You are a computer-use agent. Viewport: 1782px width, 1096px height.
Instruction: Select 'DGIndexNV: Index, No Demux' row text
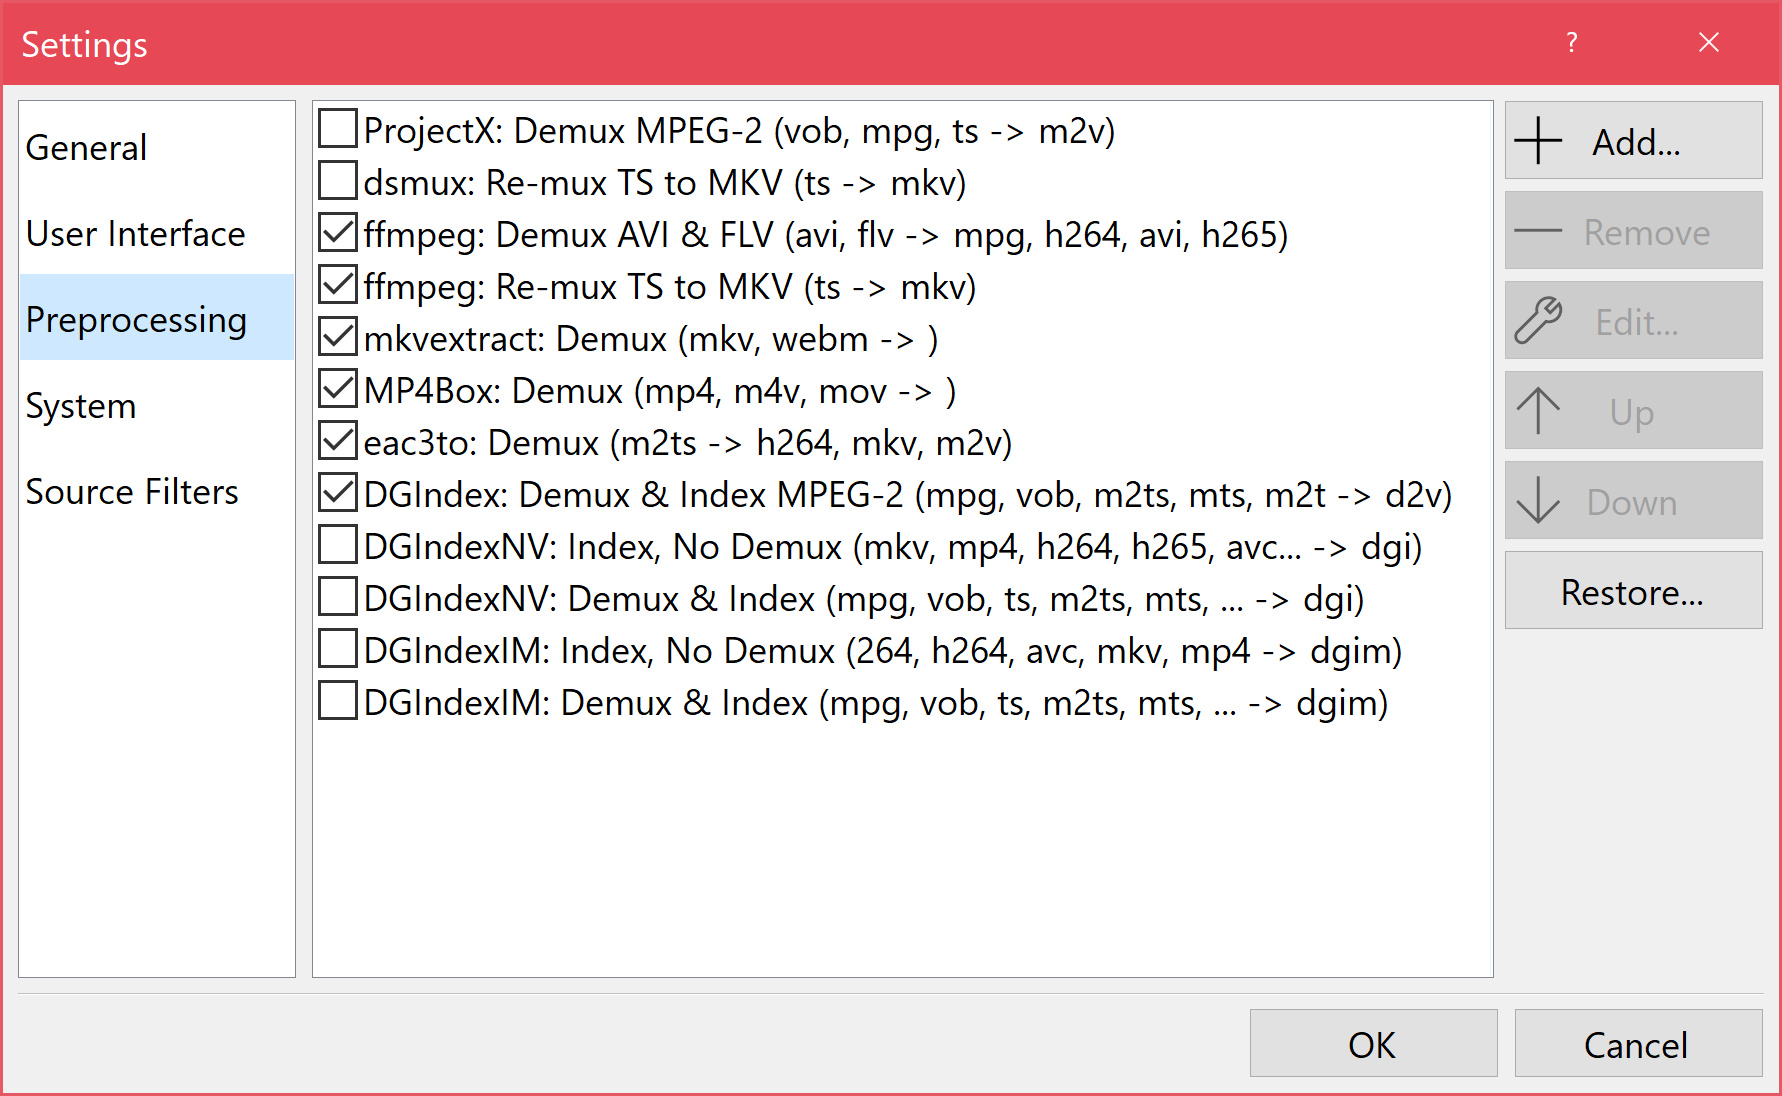(x=893, y=547)
